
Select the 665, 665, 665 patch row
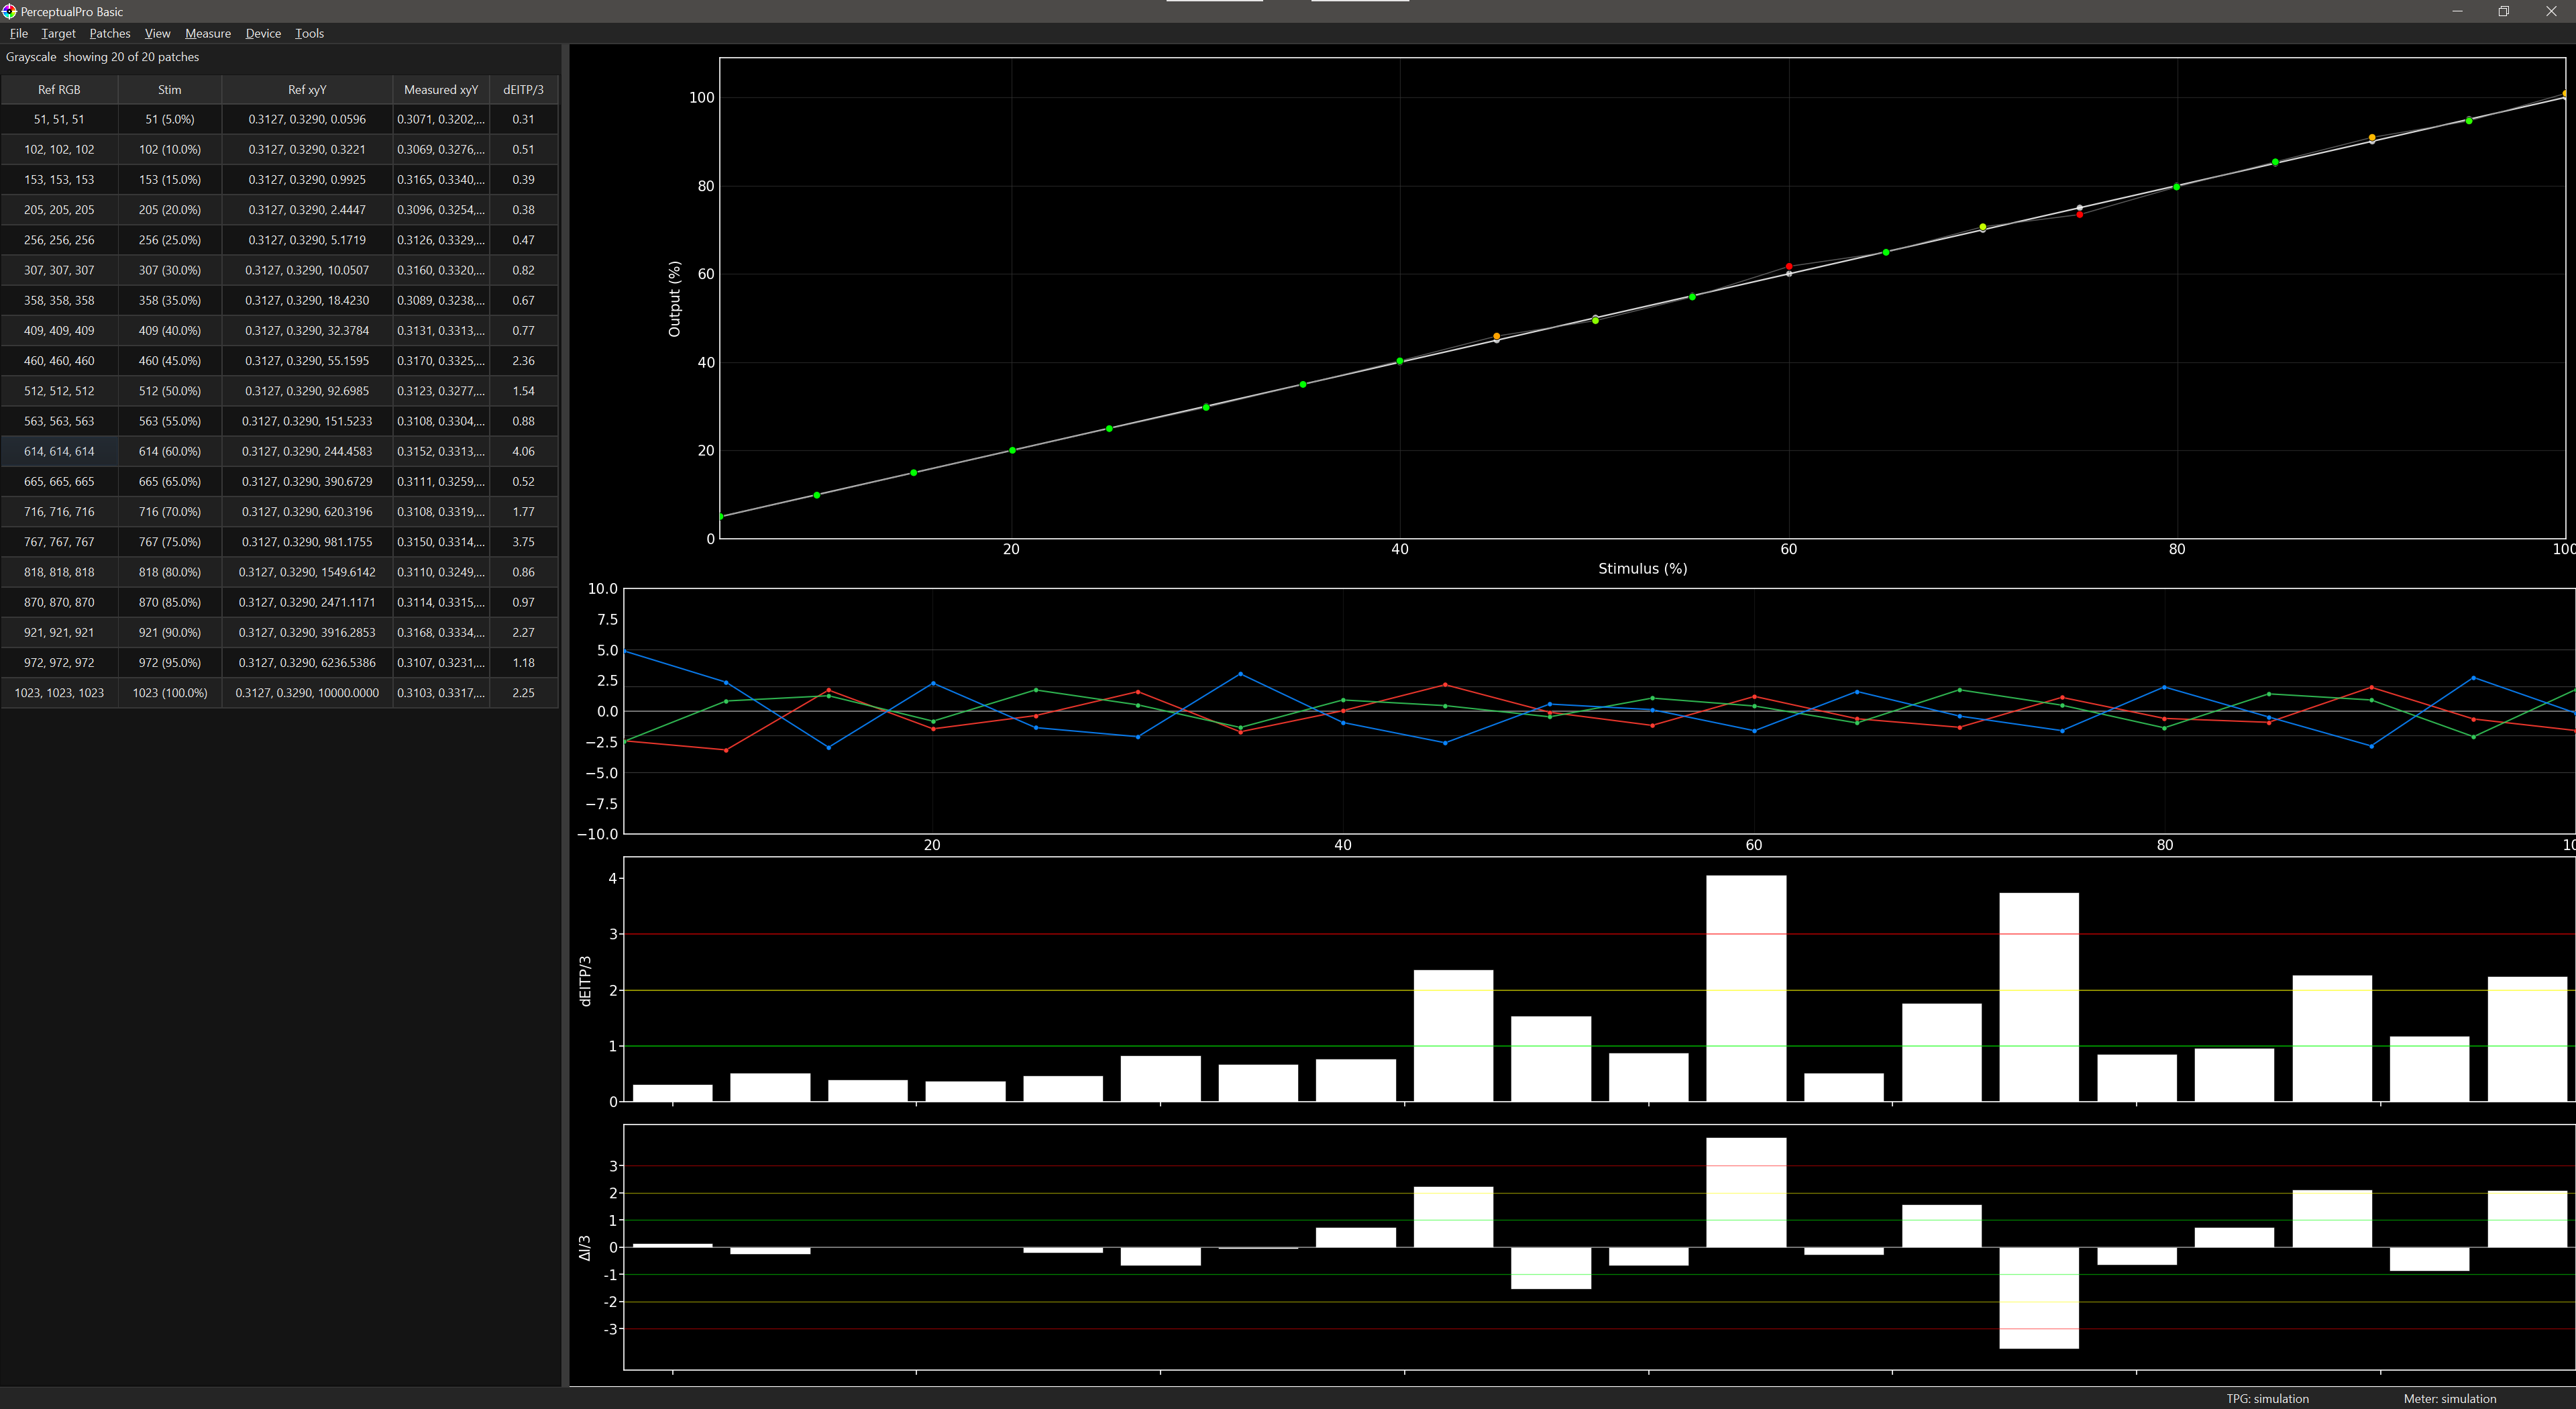pyautogui.click(x=279, y=481)
